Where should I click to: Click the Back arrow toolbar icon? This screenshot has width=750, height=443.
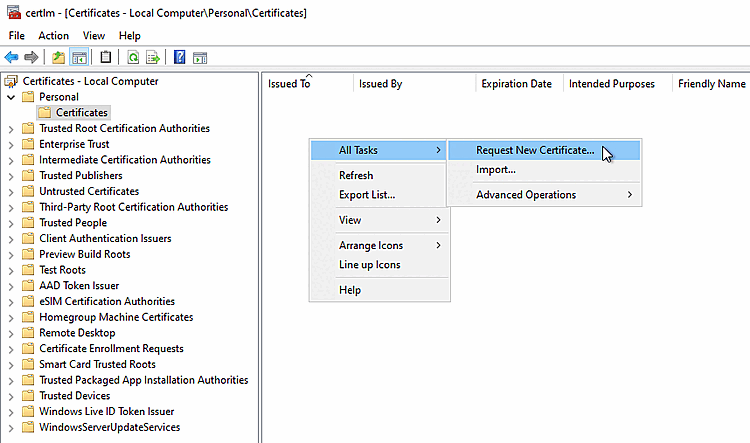tap(11, 58)
